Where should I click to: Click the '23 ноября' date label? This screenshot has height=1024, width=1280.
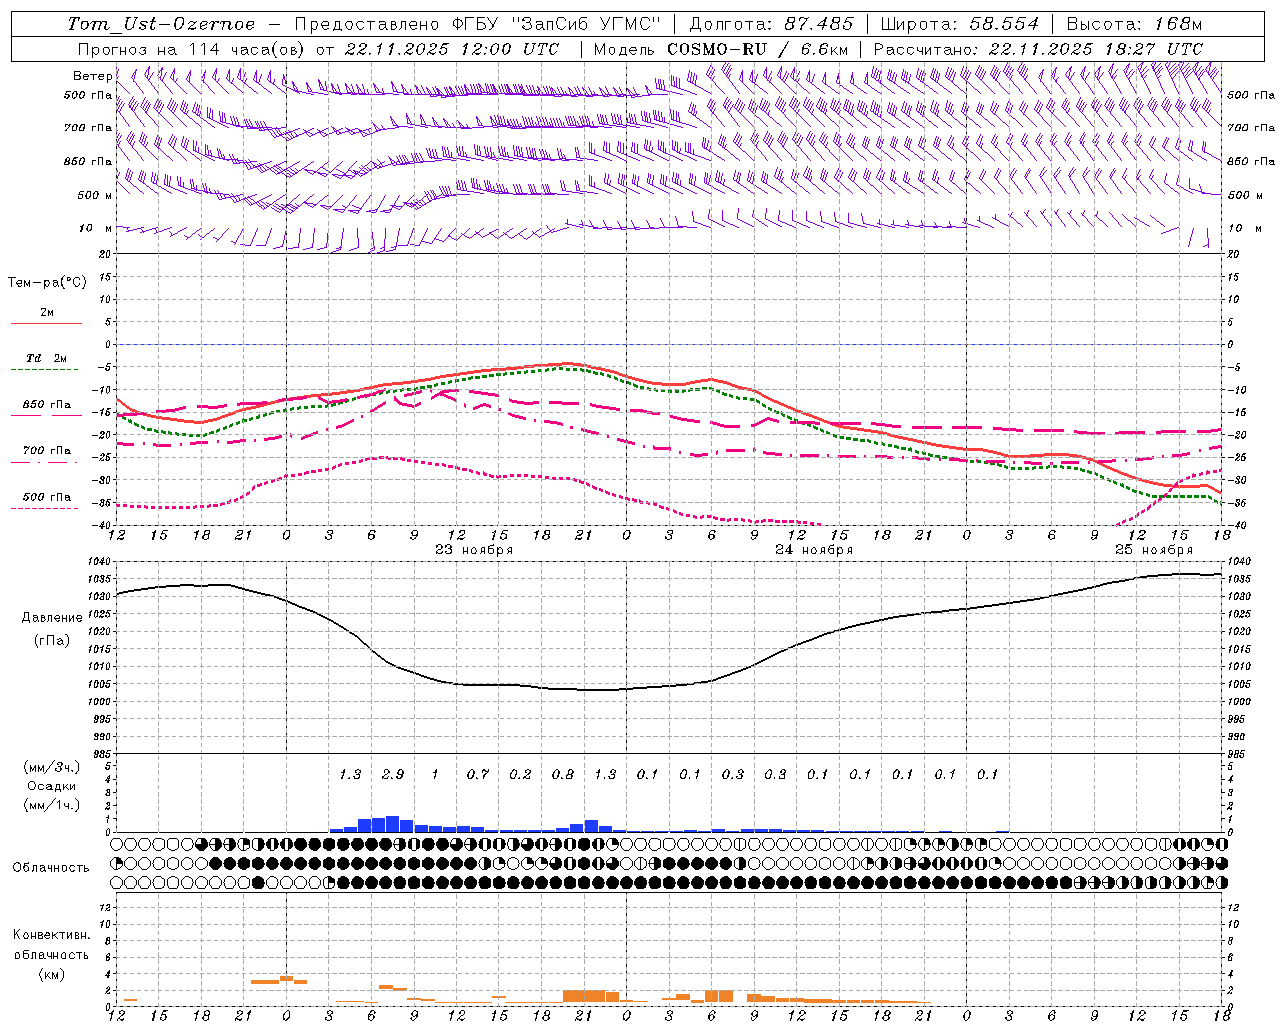click(474, 550)
